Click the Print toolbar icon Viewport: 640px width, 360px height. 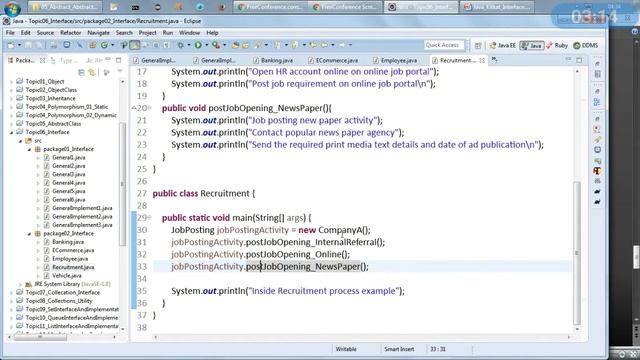coord(53,45)
